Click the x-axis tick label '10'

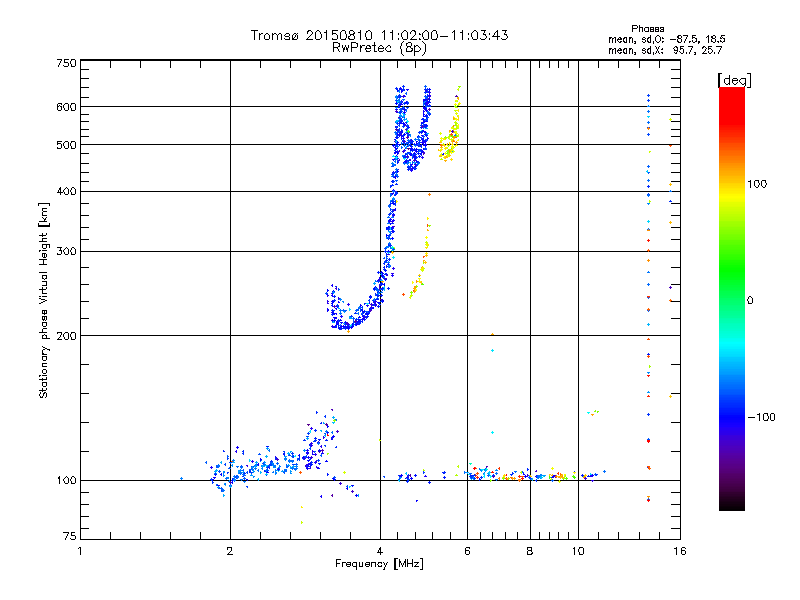(578, 551)
